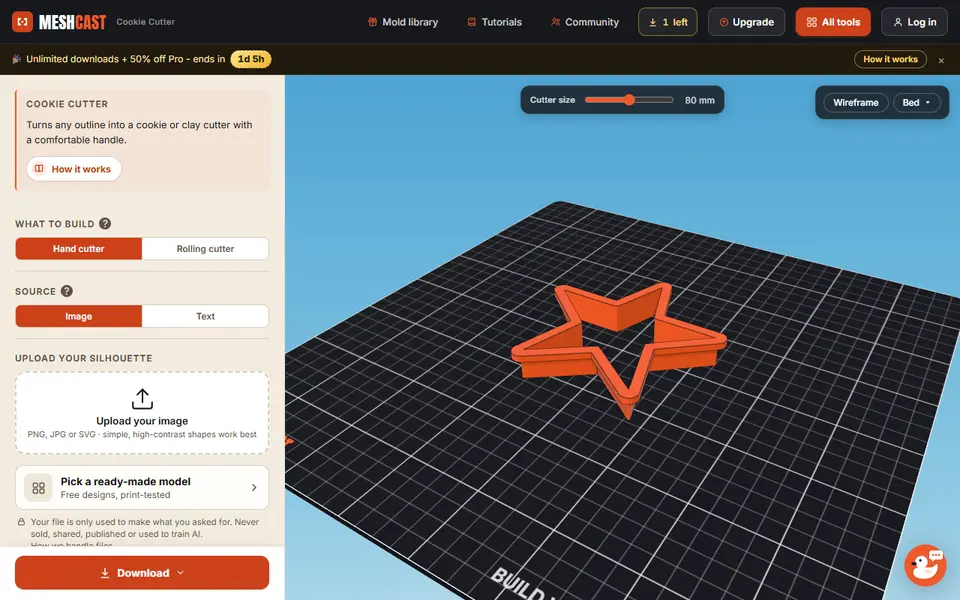The width and height of the screenshot is (960, 600).
Task: Open the Tutorials menu item
Action: click(x=495, y=22)
